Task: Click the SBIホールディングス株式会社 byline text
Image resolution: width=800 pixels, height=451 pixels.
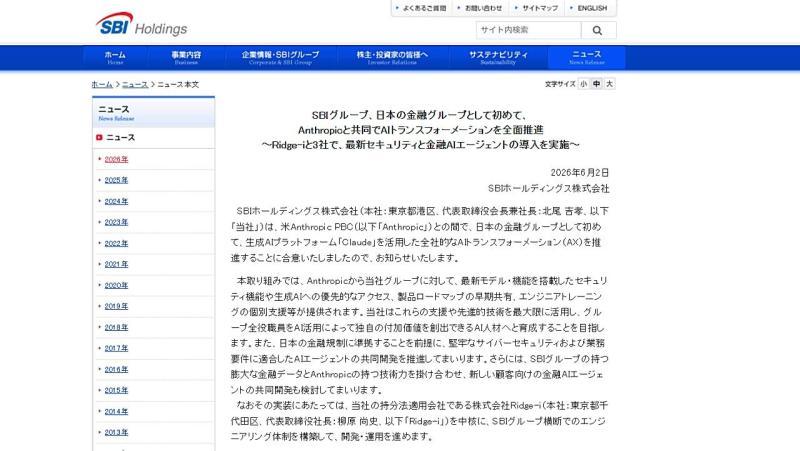Action: [548, 189]
